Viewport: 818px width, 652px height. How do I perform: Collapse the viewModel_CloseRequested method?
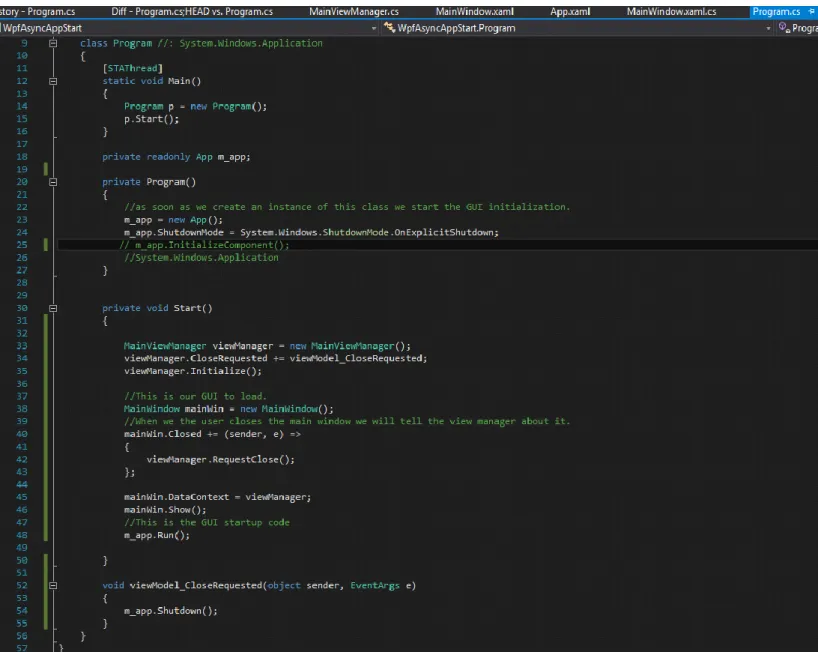[x=53, y=586]
